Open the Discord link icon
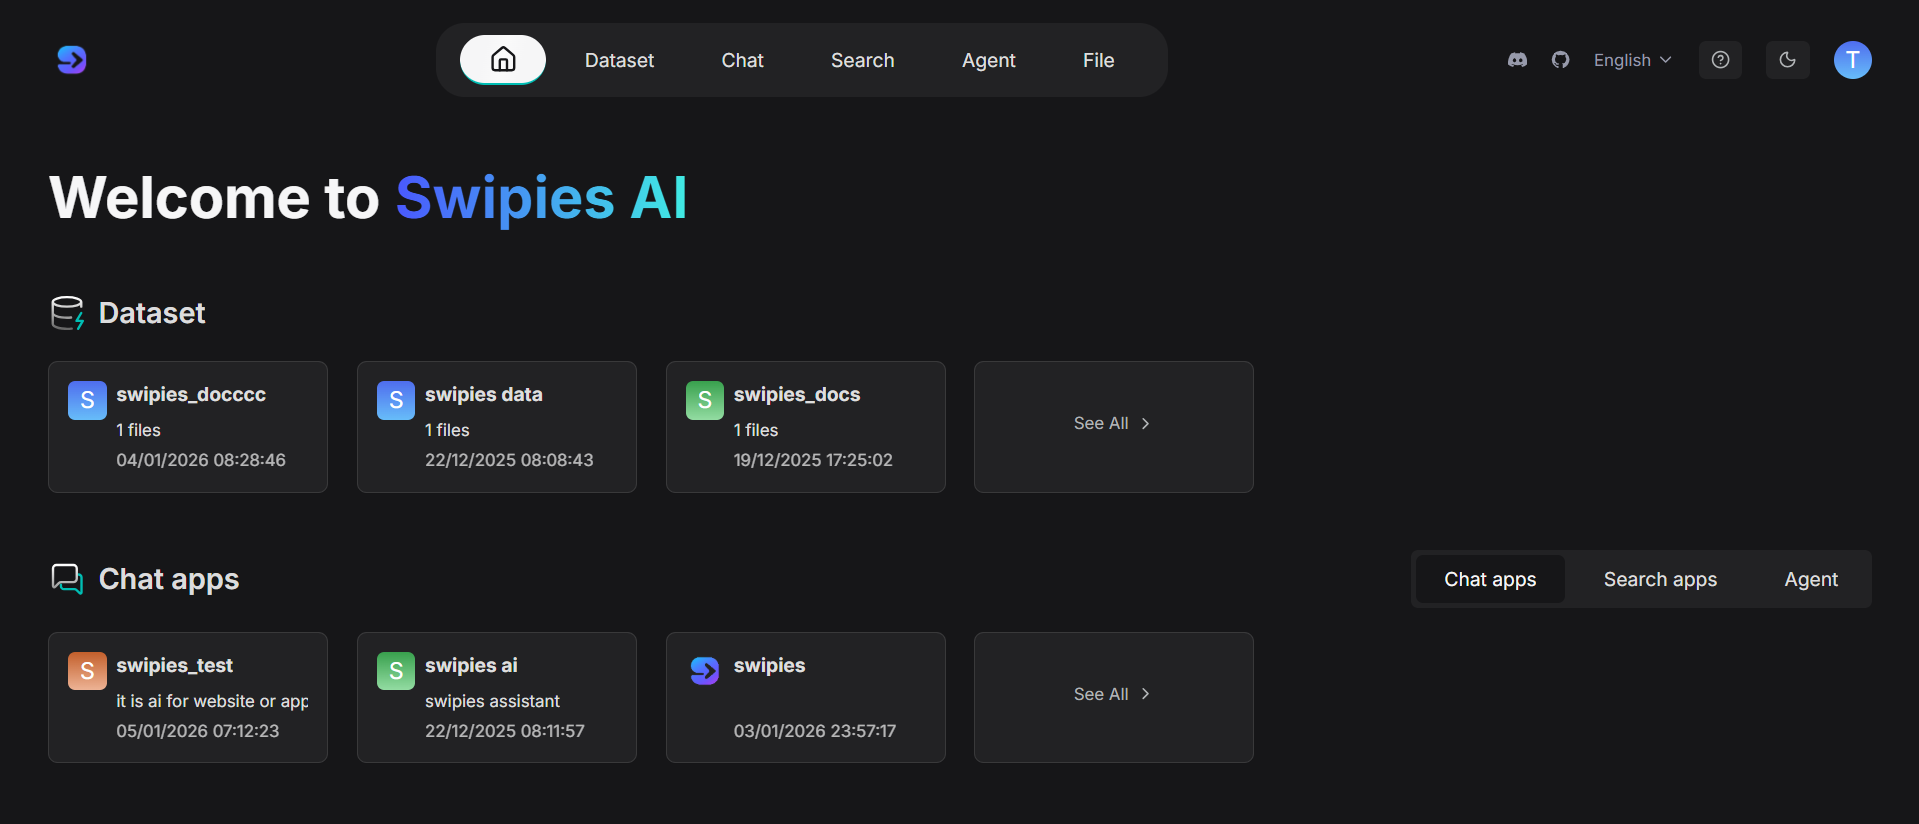 [x=1517, y=60]
